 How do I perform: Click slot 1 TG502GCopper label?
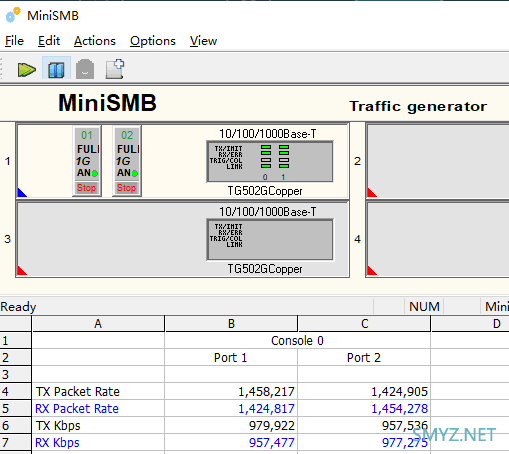[x=265, y=191]
